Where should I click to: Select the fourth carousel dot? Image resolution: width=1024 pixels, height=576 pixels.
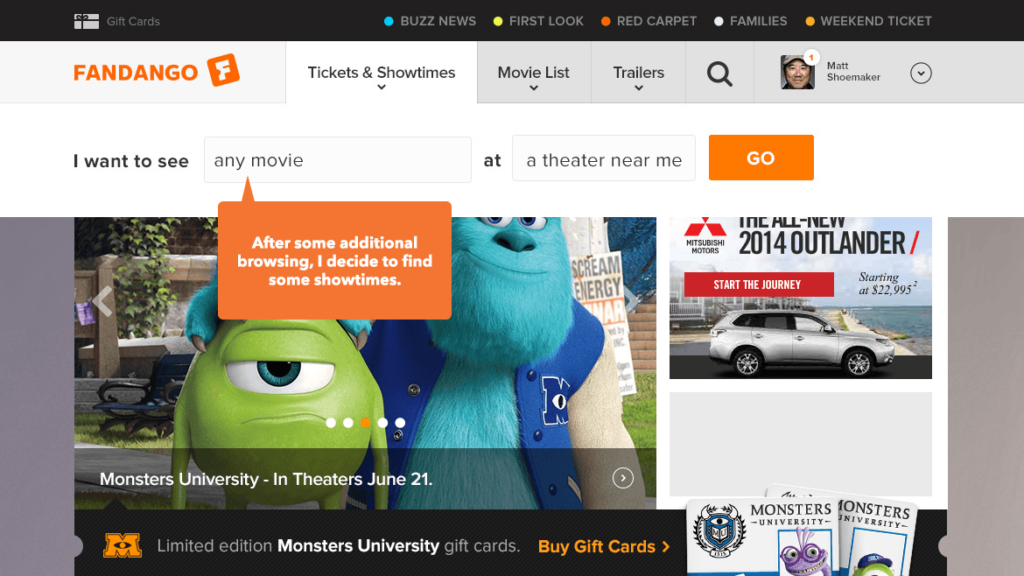[383, 423]
